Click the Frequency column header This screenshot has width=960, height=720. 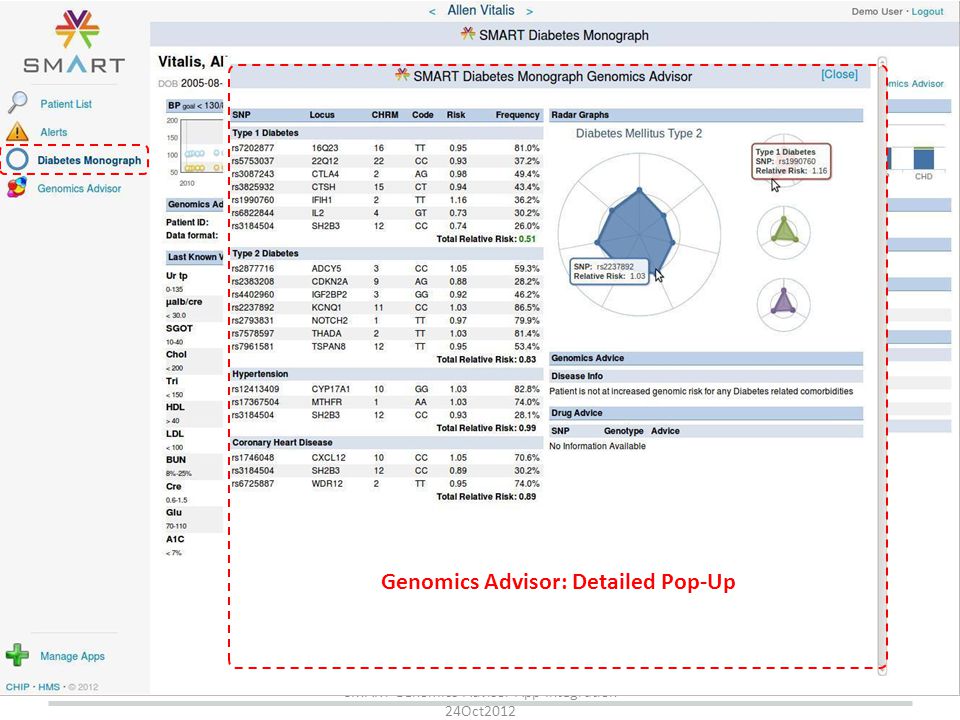tap(517, 115)
